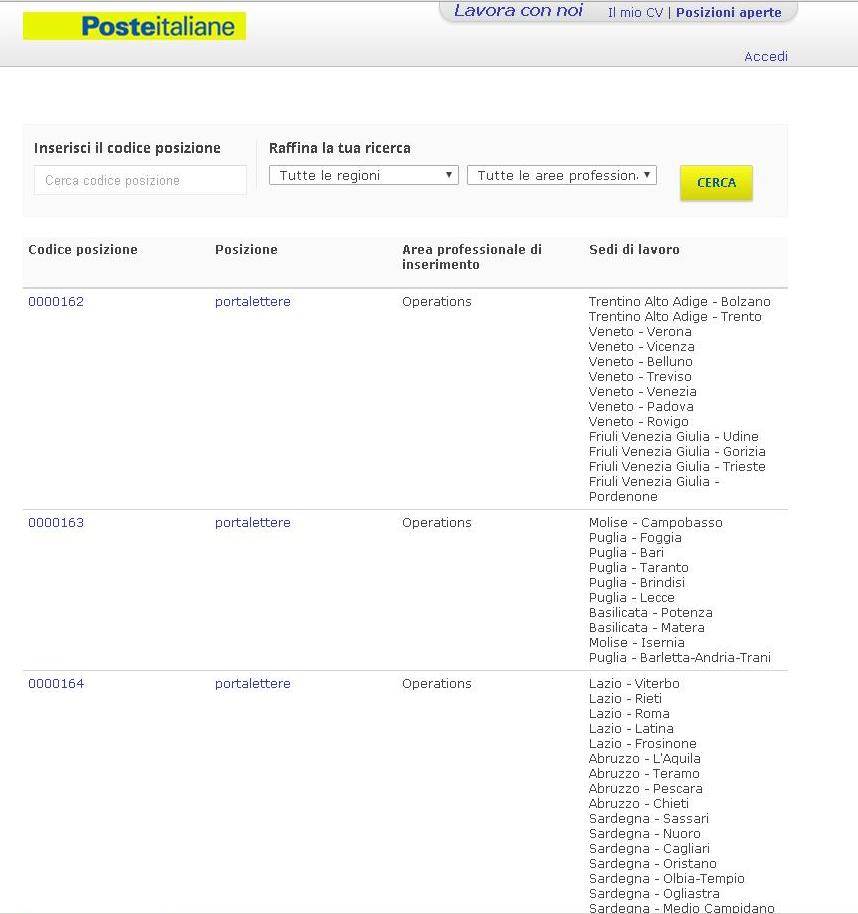Viewport: 858px width, 914px height.
Task: Click the Accedi login link
Action: click(765, 57)
